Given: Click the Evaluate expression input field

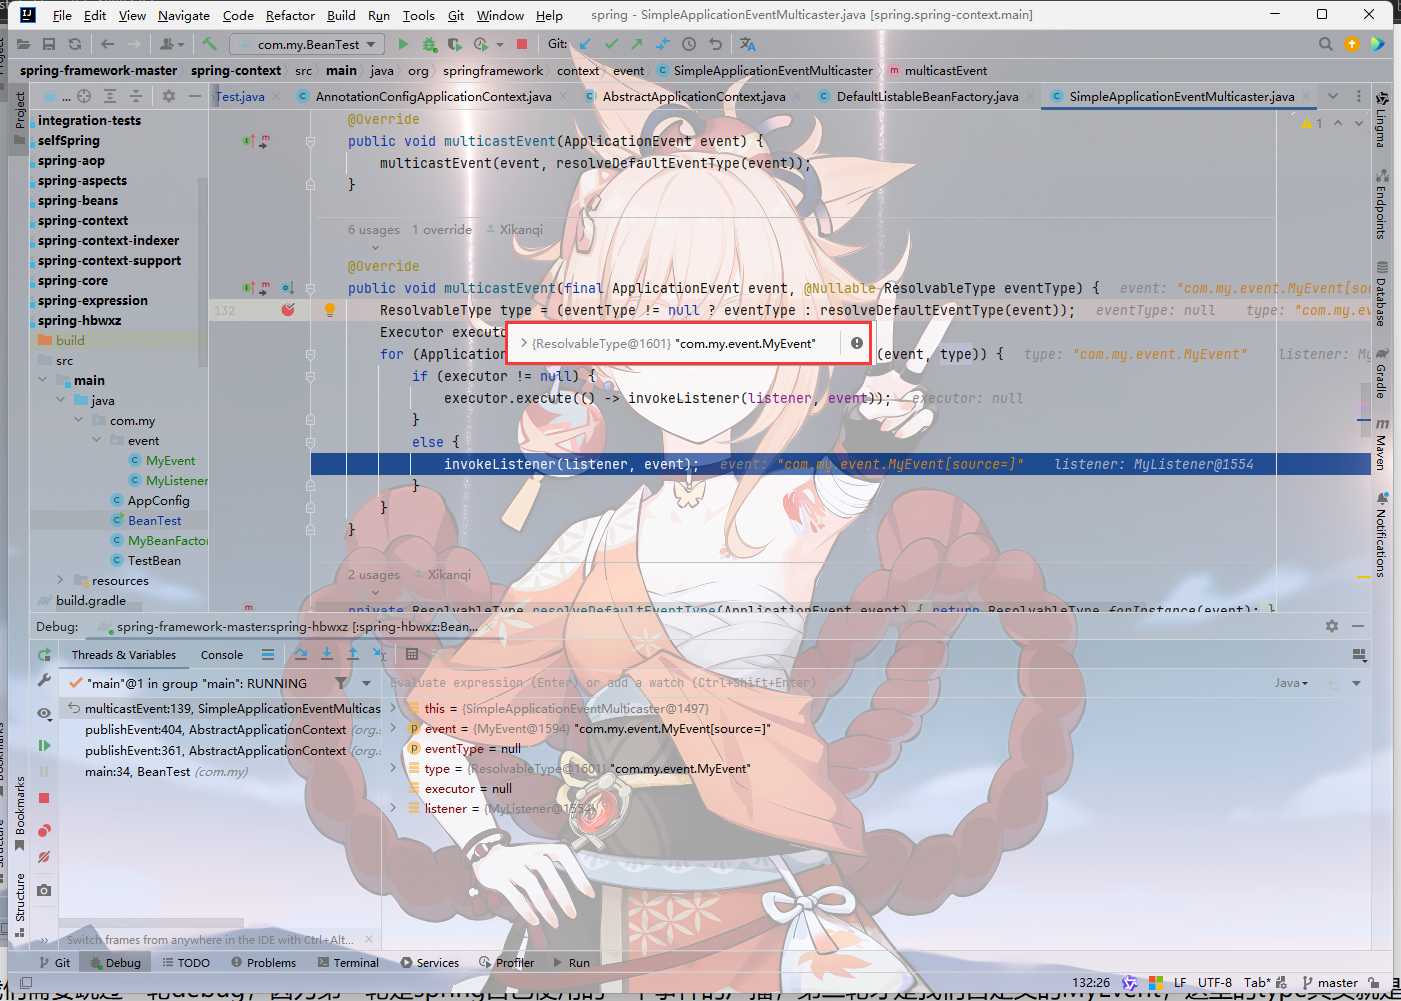Looking at the screenshot, I should (825, 683).
